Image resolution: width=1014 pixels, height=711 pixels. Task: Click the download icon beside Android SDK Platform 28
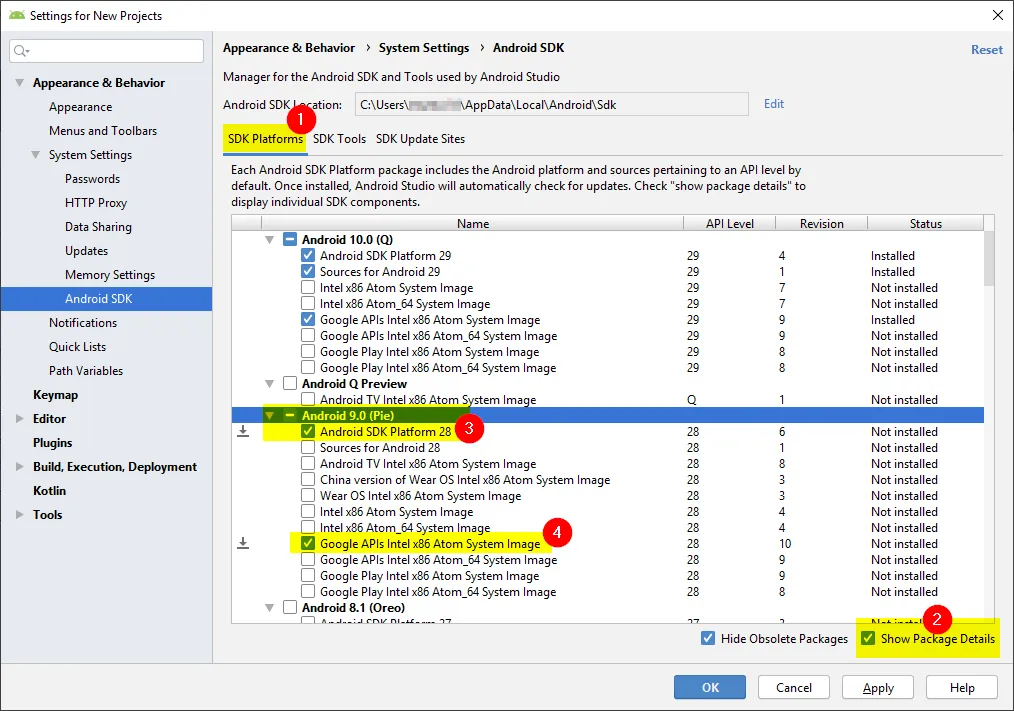243,431
